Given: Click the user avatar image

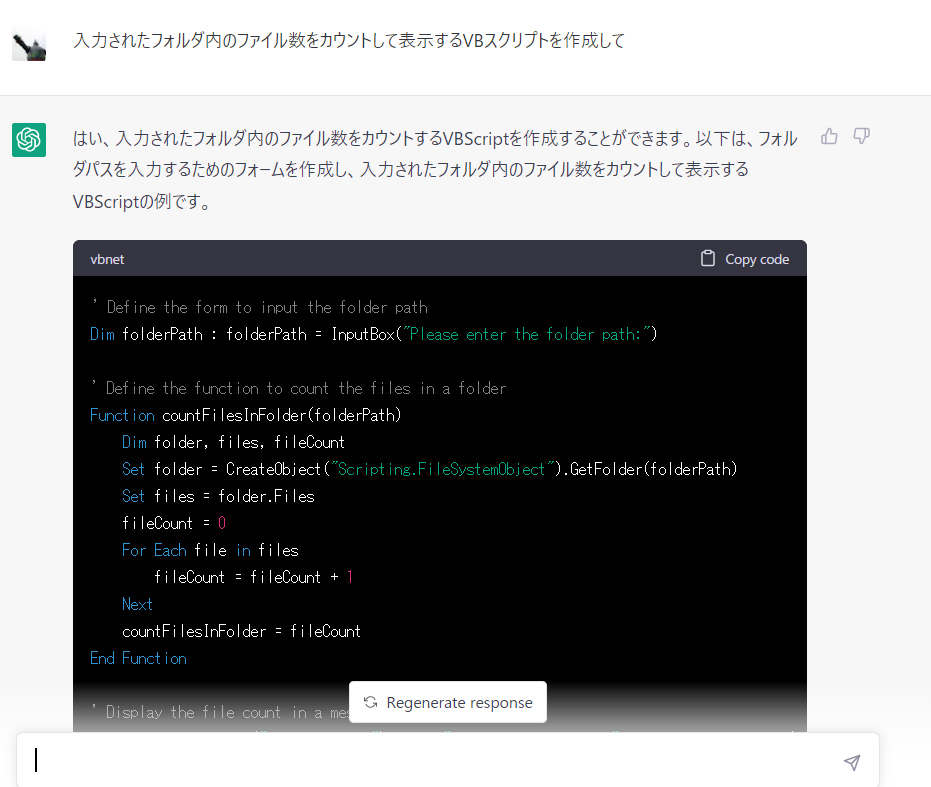Looking at the screenshot, I should (29, 45).
